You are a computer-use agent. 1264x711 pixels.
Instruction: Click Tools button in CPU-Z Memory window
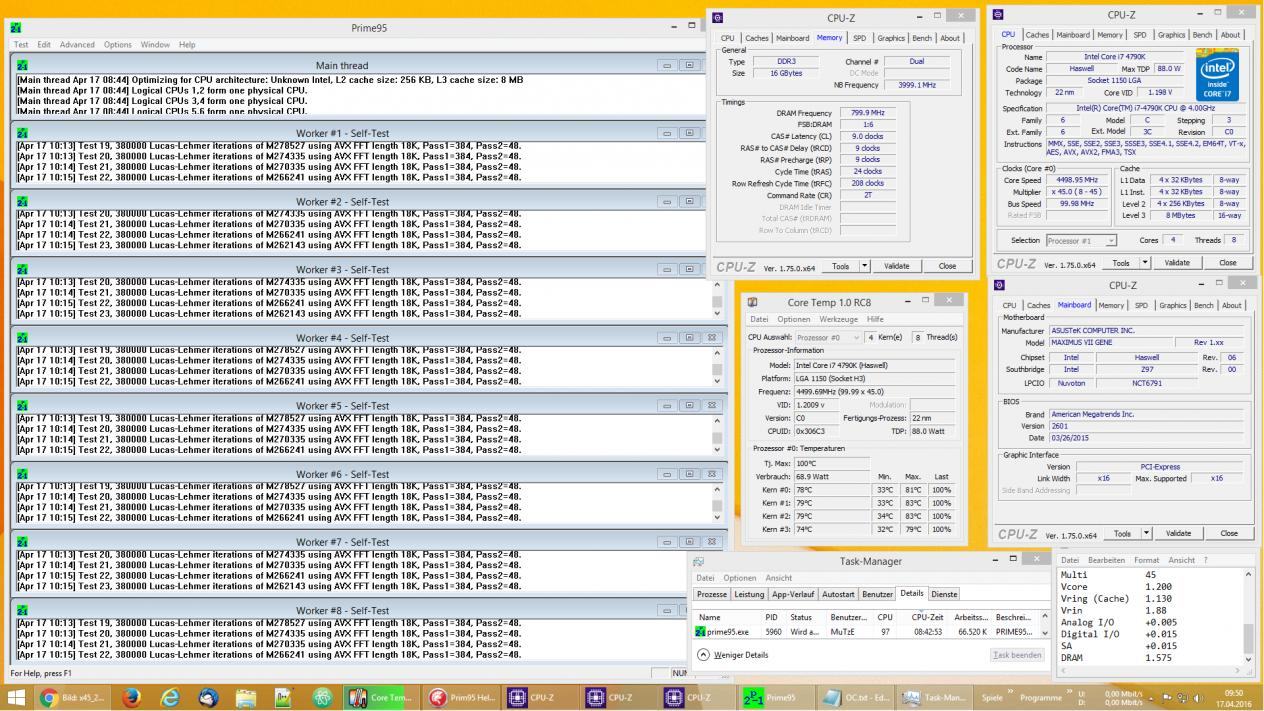coord(840,266)
